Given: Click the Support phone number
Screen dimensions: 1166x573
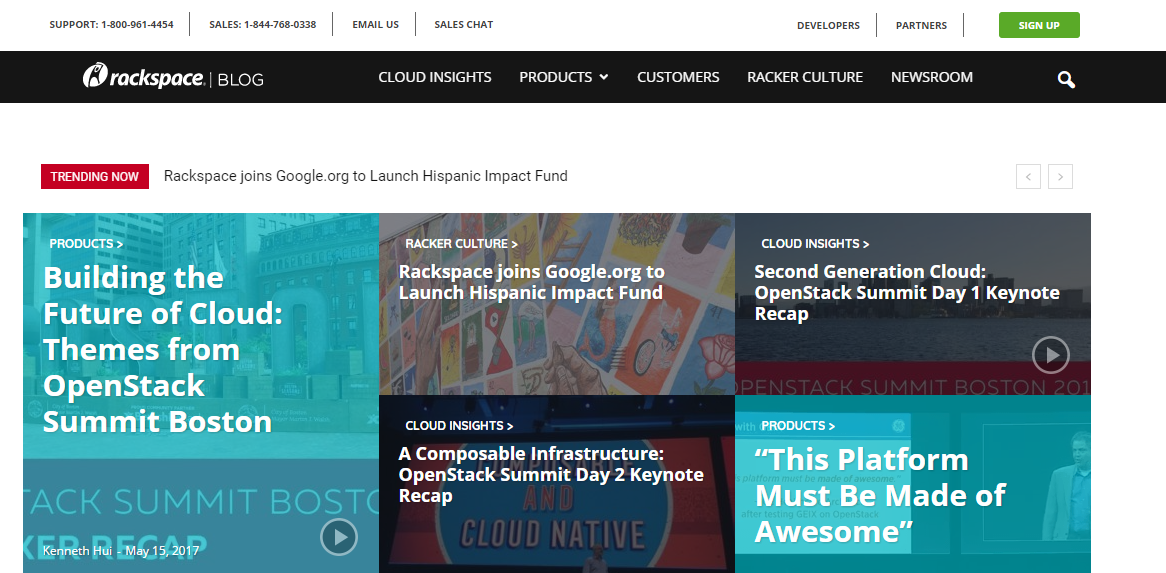Looking at the screenshot, I should tap(112, 25).
